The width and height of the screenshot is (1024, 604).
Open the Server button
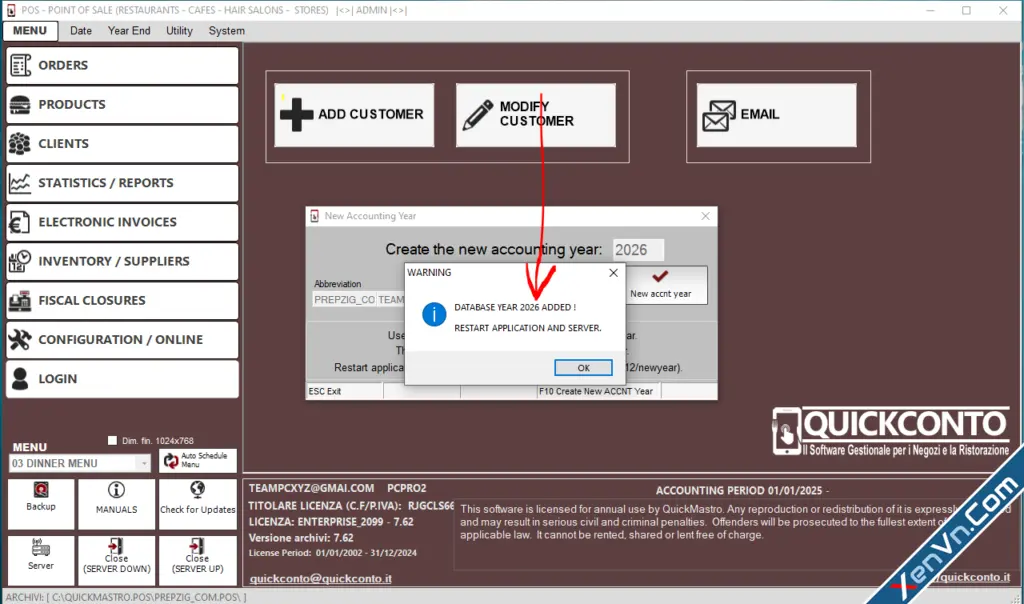pyautogui.click(x=40, y=560)
